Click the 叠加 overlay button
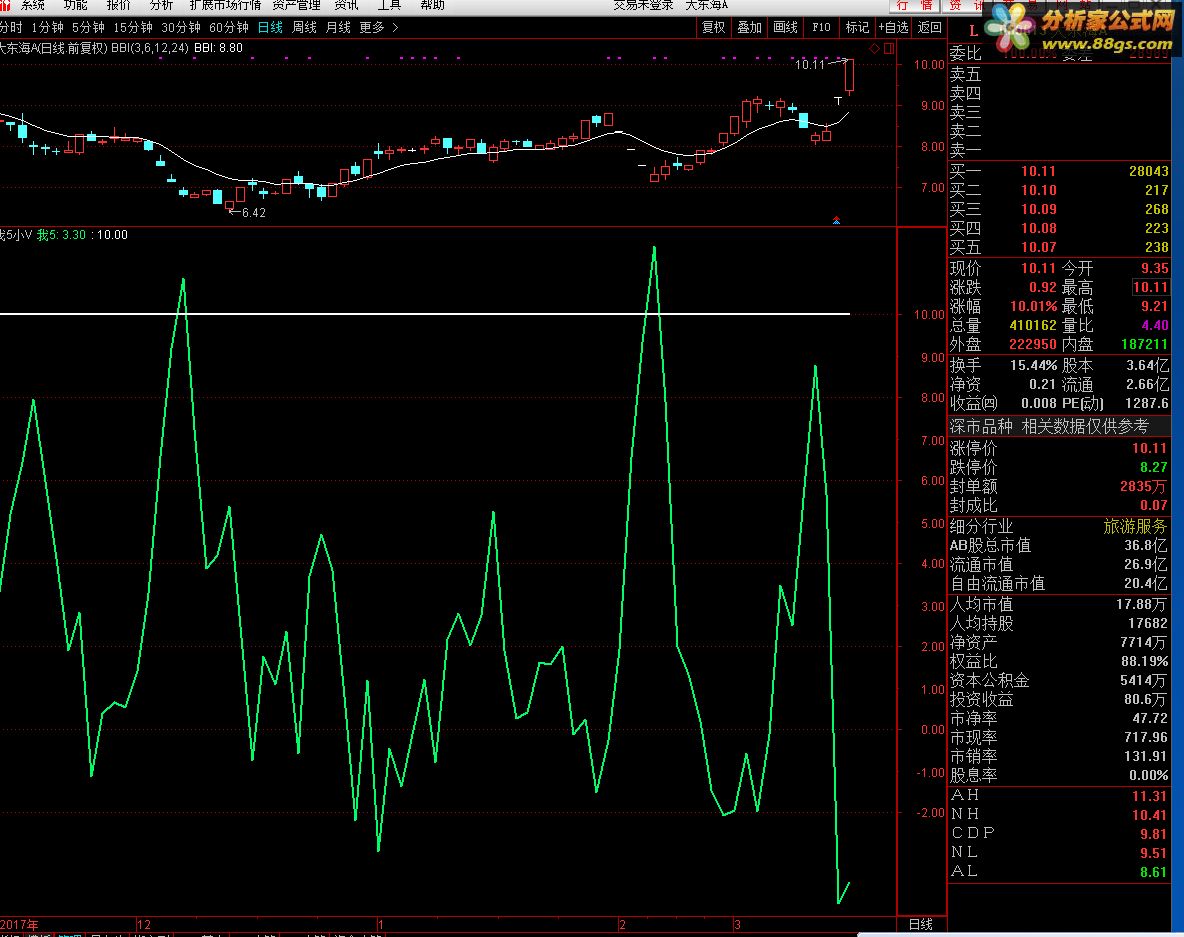 749,27
